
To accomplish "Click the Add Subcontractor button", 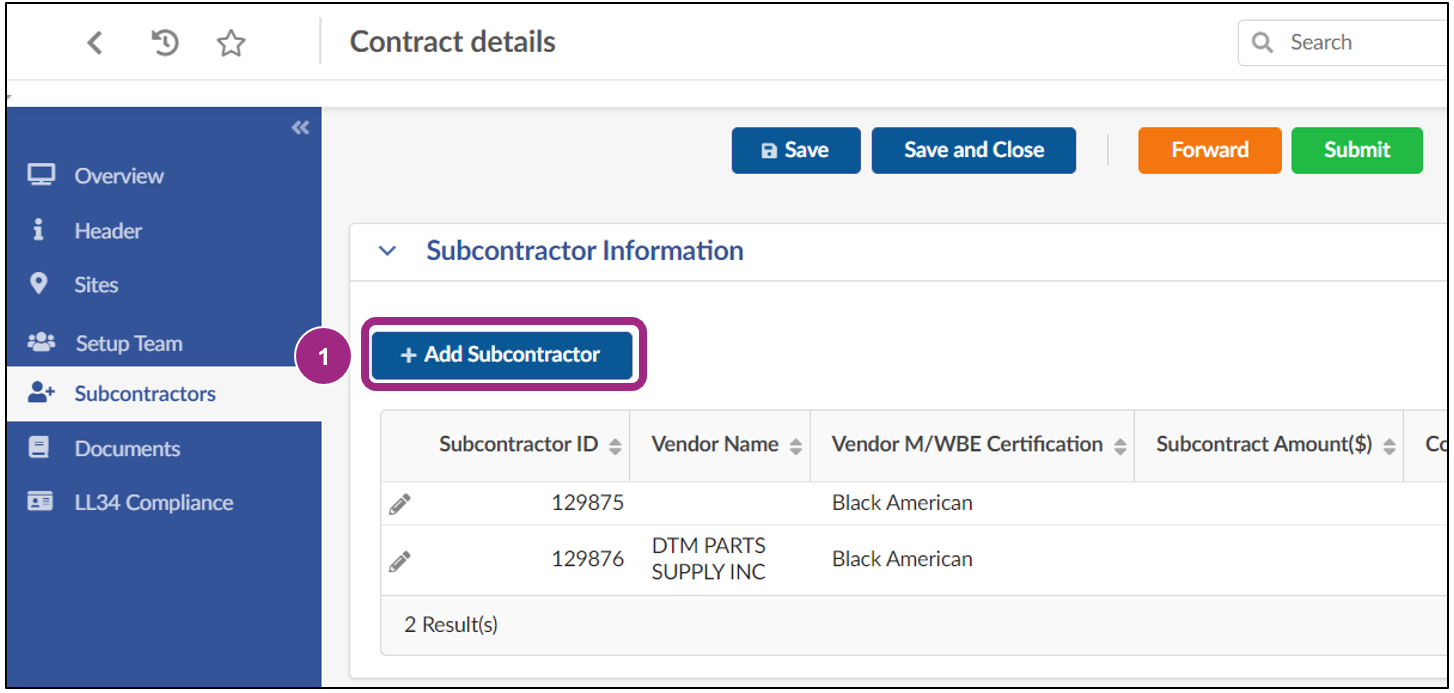I will click(x=502, y=354).
